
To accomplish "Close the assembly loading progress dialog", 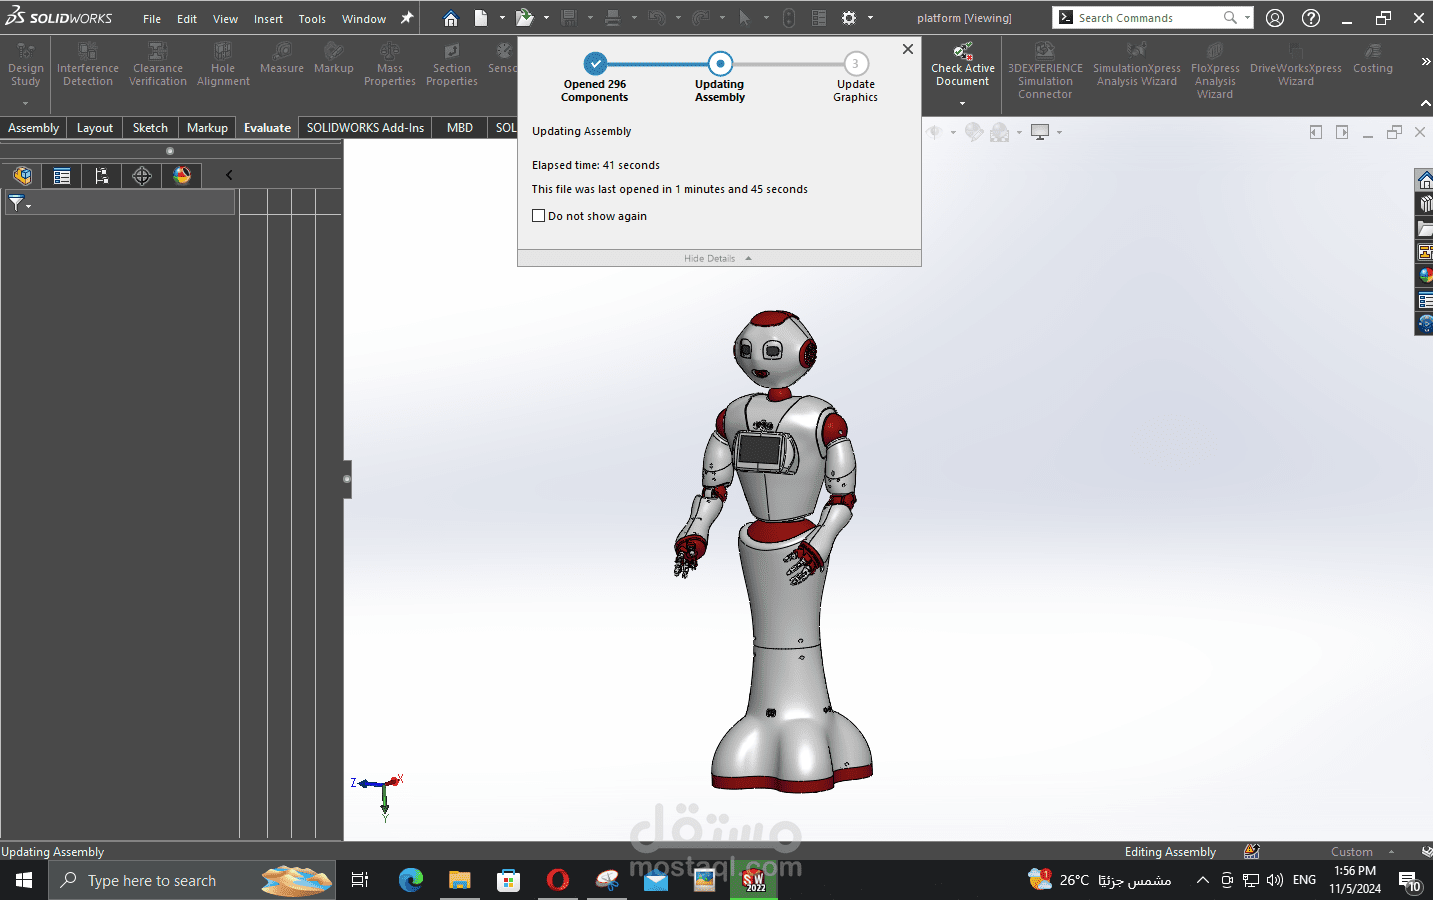I will [907, 49].
